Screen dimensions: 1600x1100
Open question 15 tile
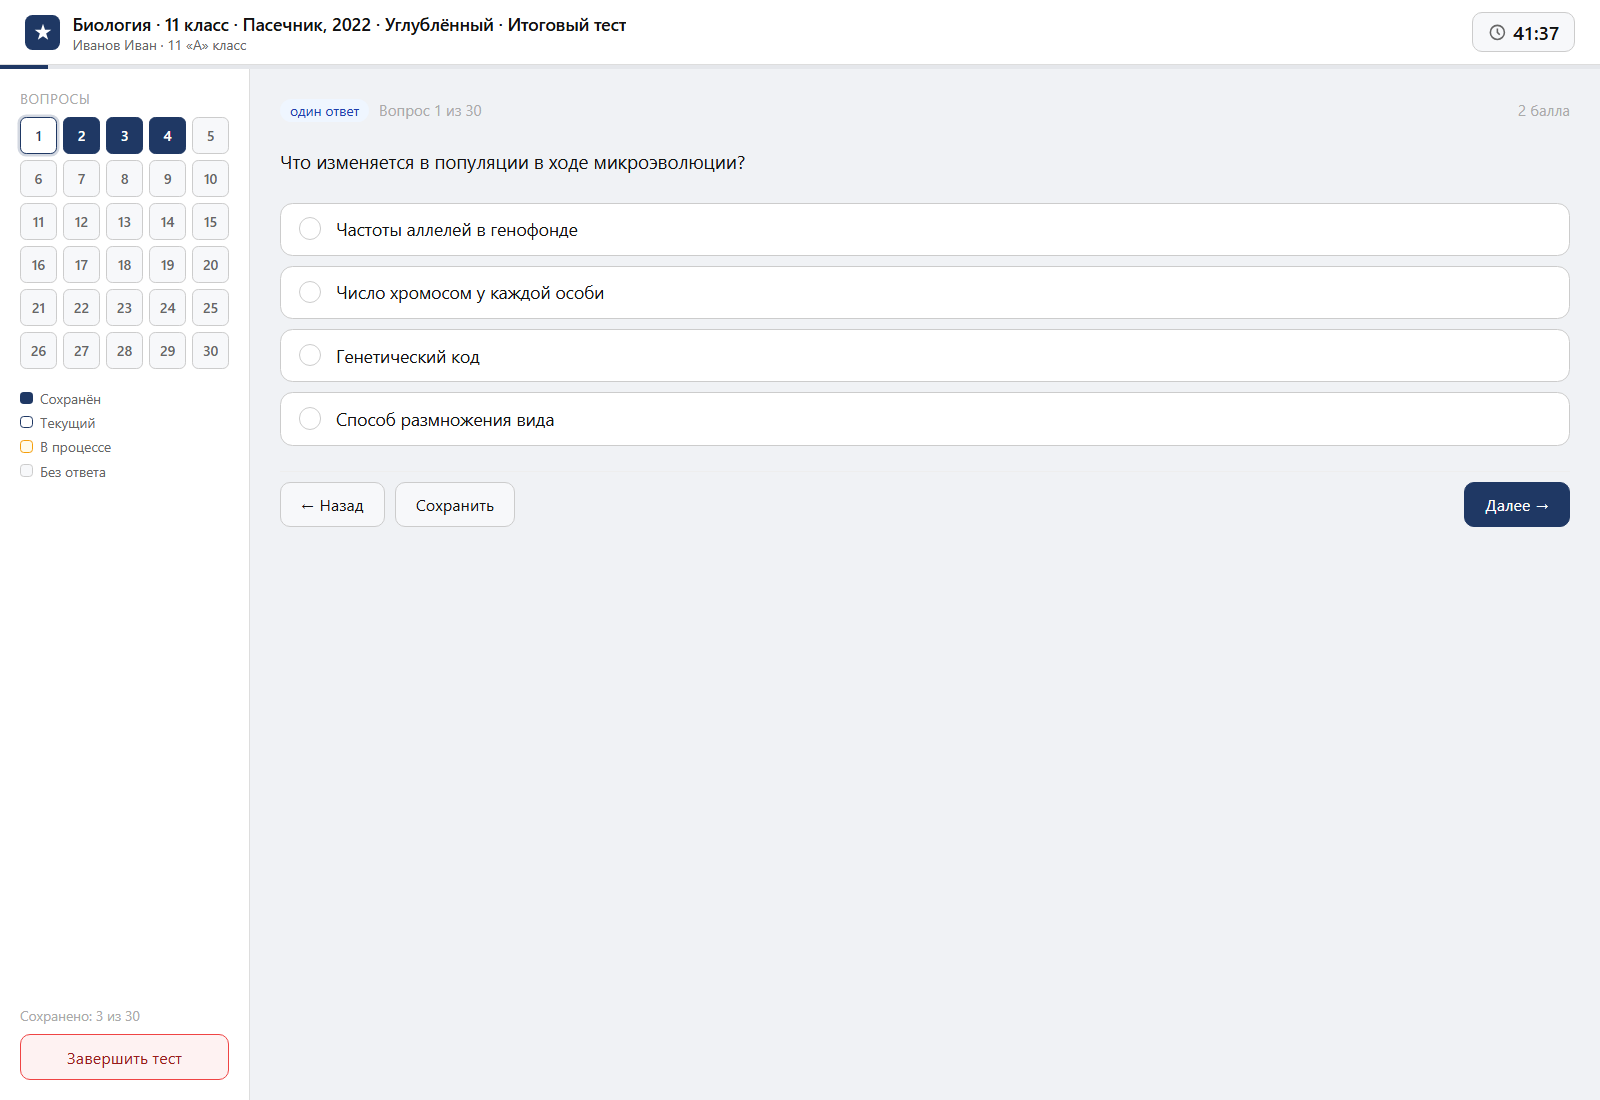pos(210,222)
